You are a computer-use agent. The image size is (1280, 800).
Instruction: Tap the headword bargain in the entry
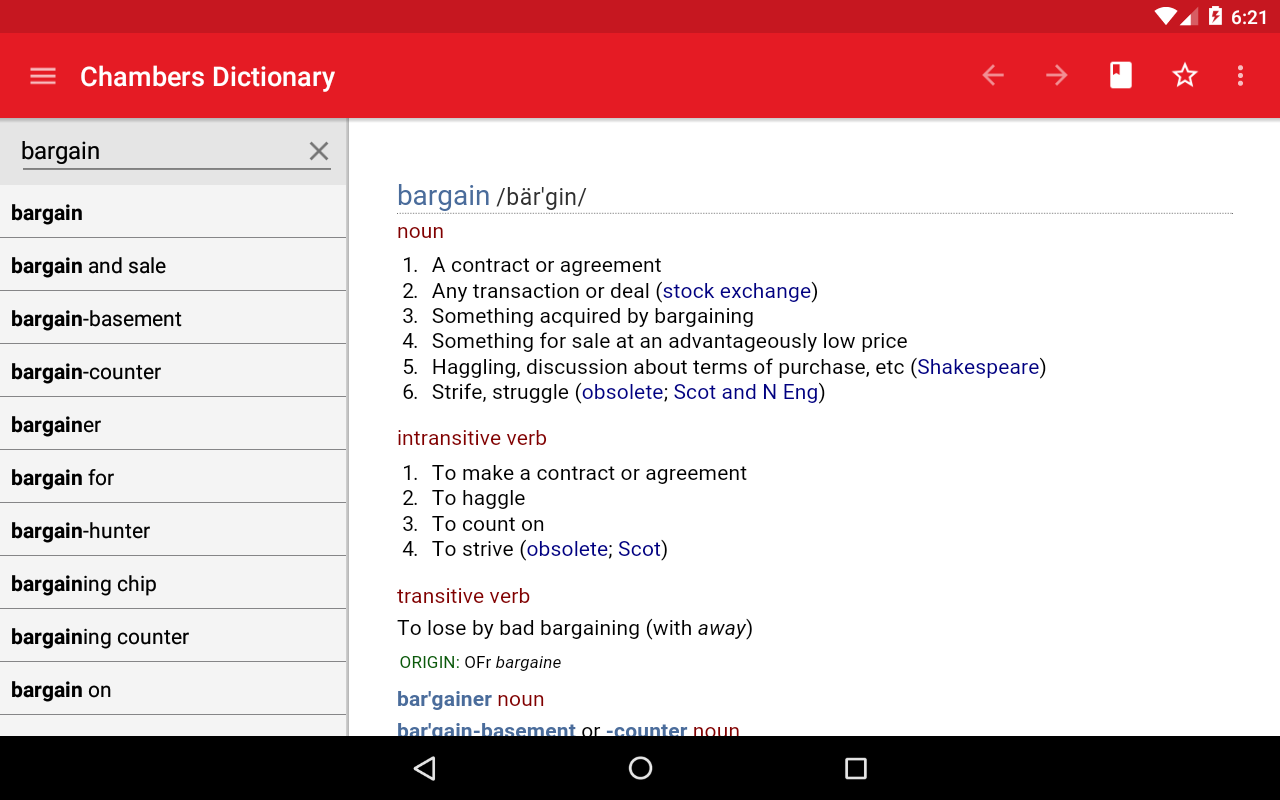coord(443,195)
